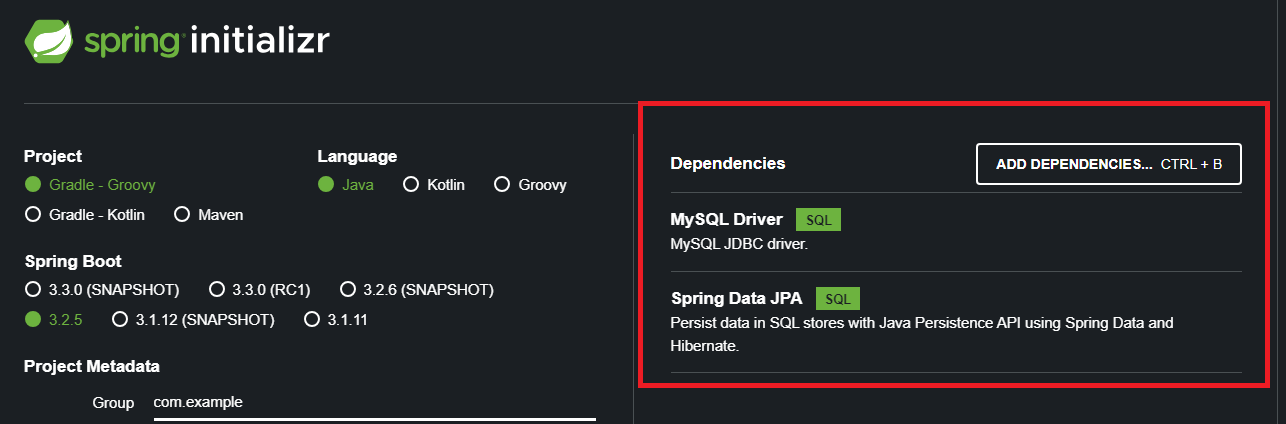Screen dimensions: 1286x424
Task: Click the Project section heading
Action: pyautogui.click(x=53, y=156)
